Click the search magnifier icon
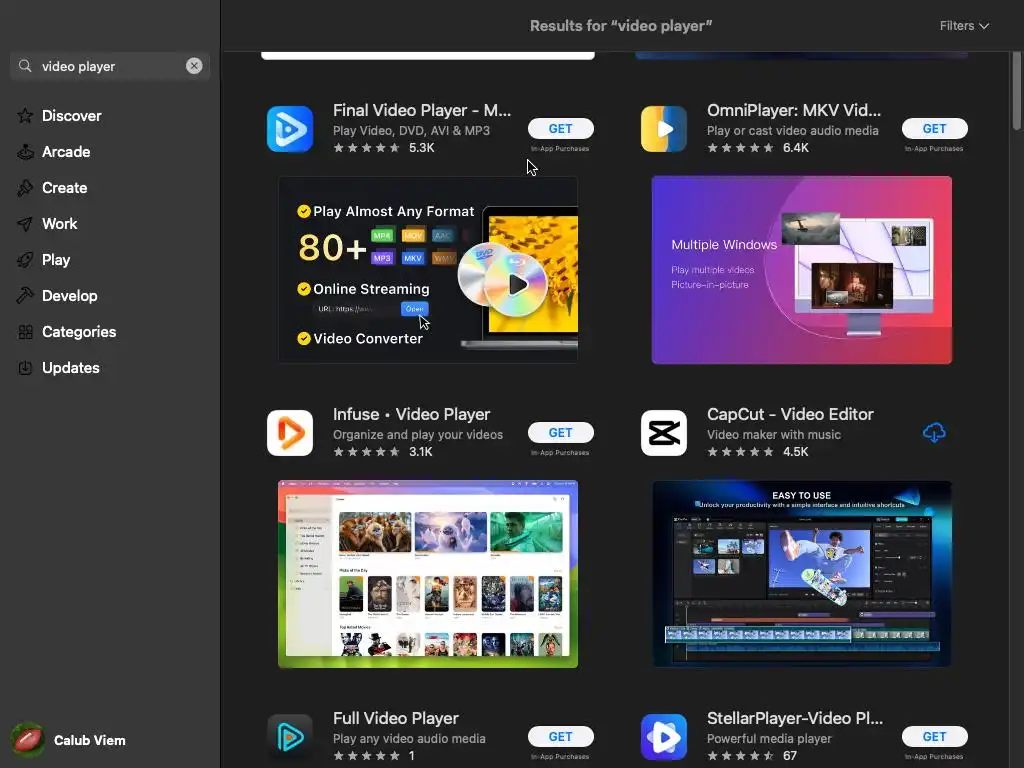1024x768 pixels. click(x=25, y=66)
